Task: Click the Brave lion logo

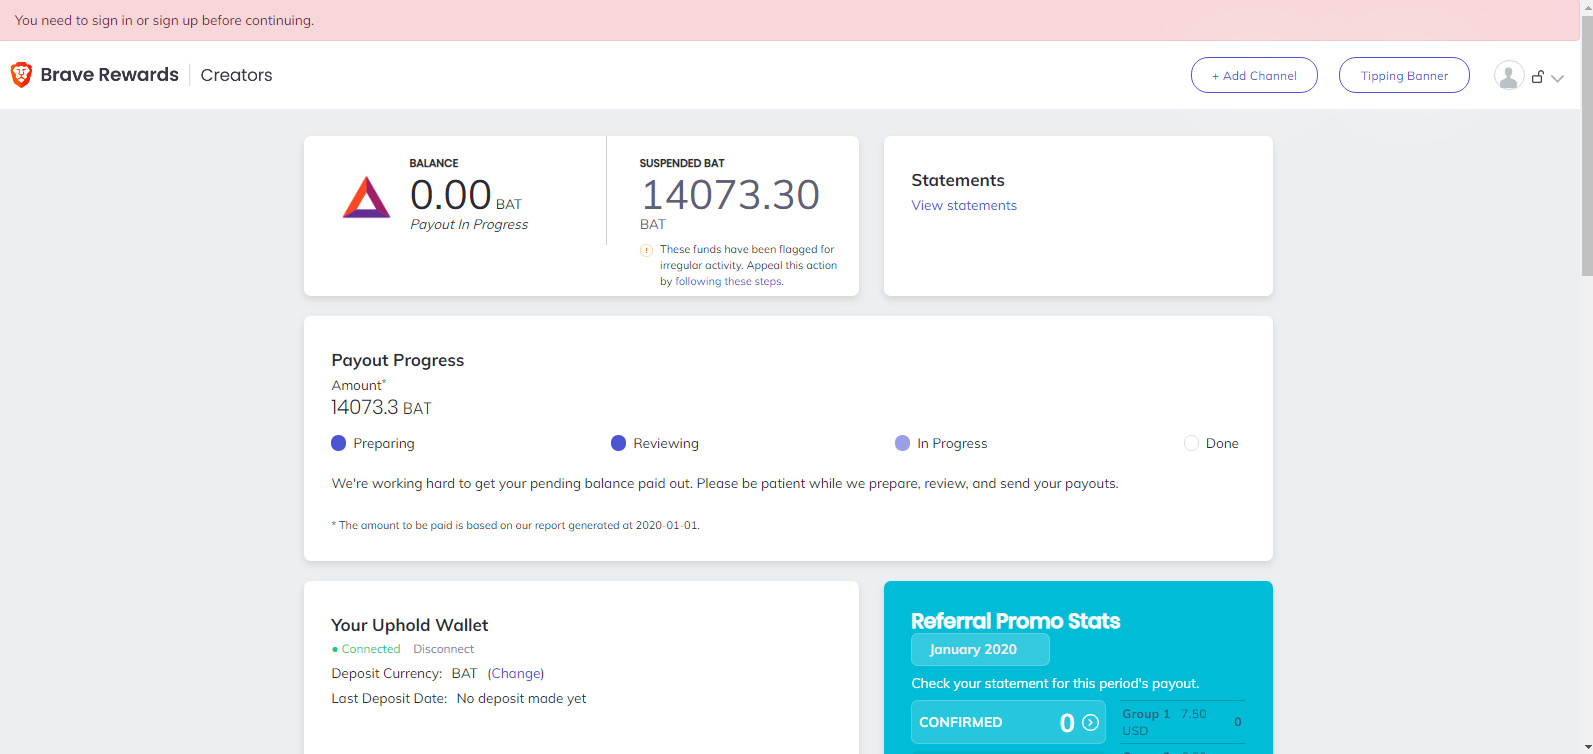Action: click(x=21, y=75)
